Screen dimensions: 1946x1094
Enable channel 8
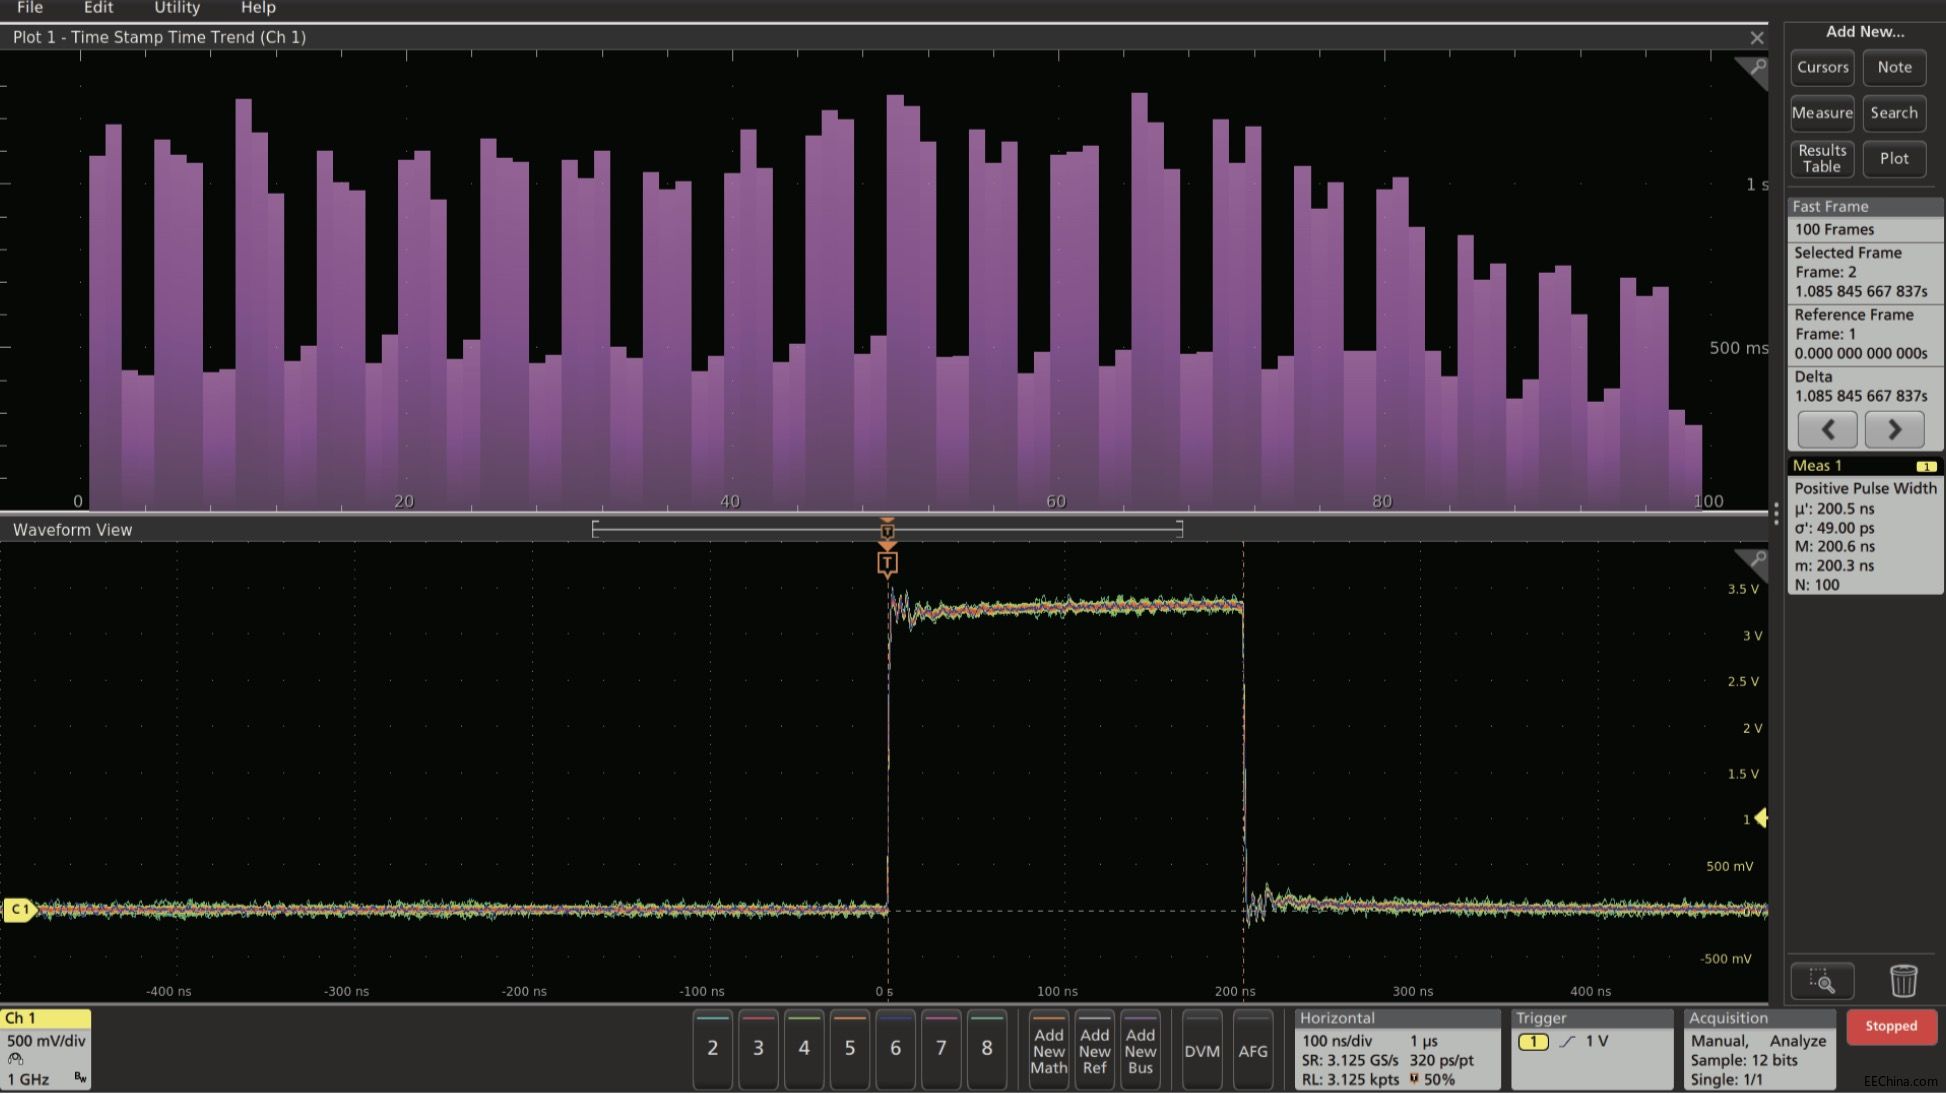click(x=987, y=1049)
